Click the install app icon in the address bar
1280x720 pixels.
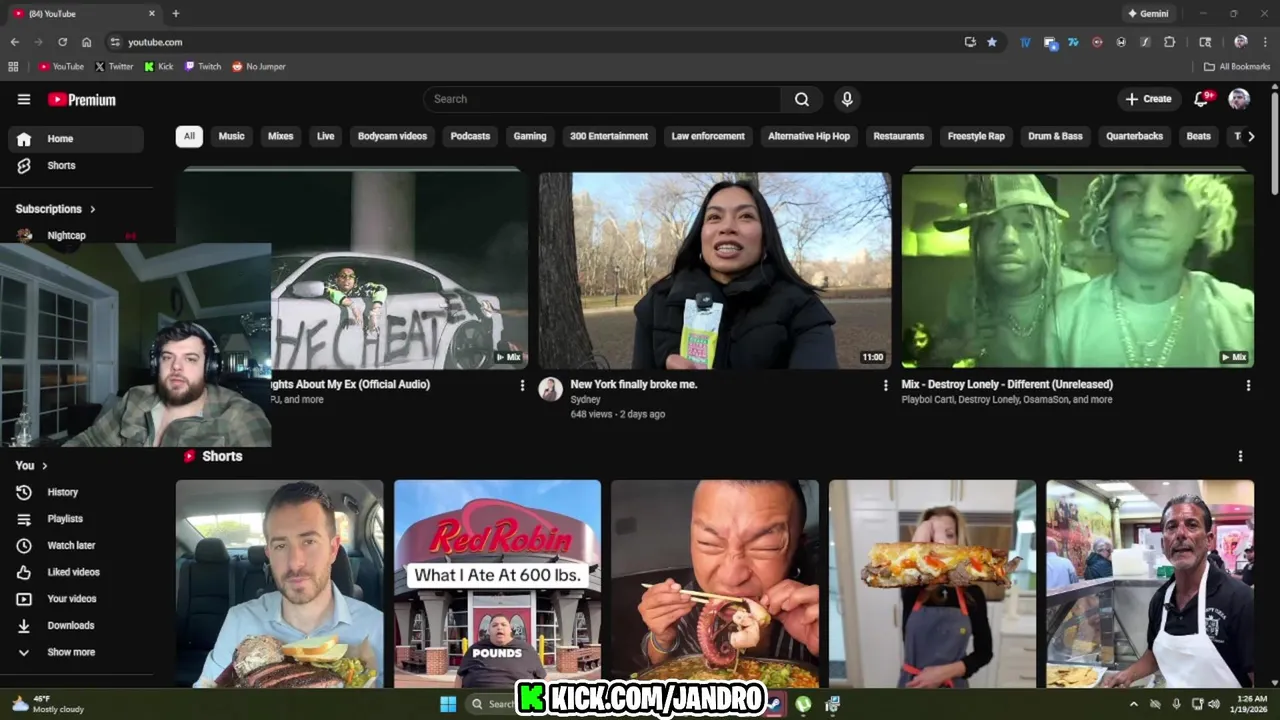point(970,42)
